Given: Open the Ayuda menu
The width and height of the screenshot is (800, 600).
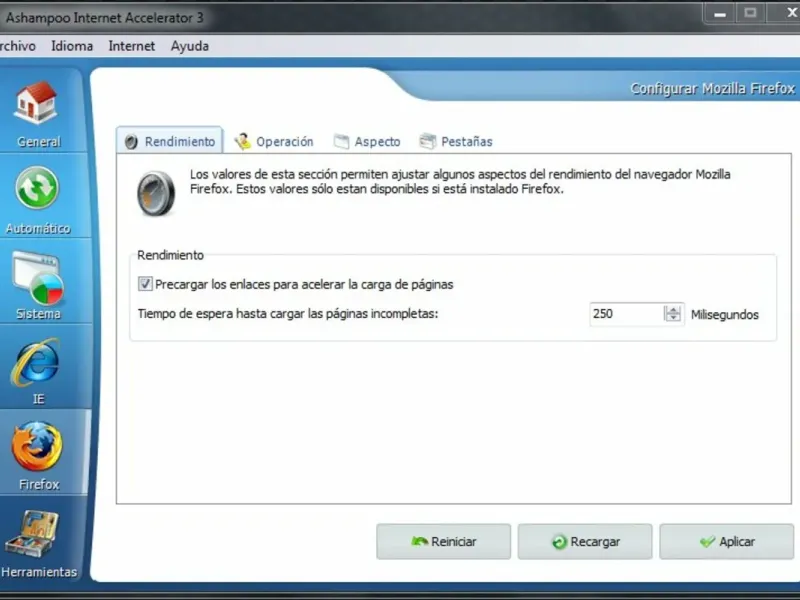Looking at the screenshot, I should (190, 46).
